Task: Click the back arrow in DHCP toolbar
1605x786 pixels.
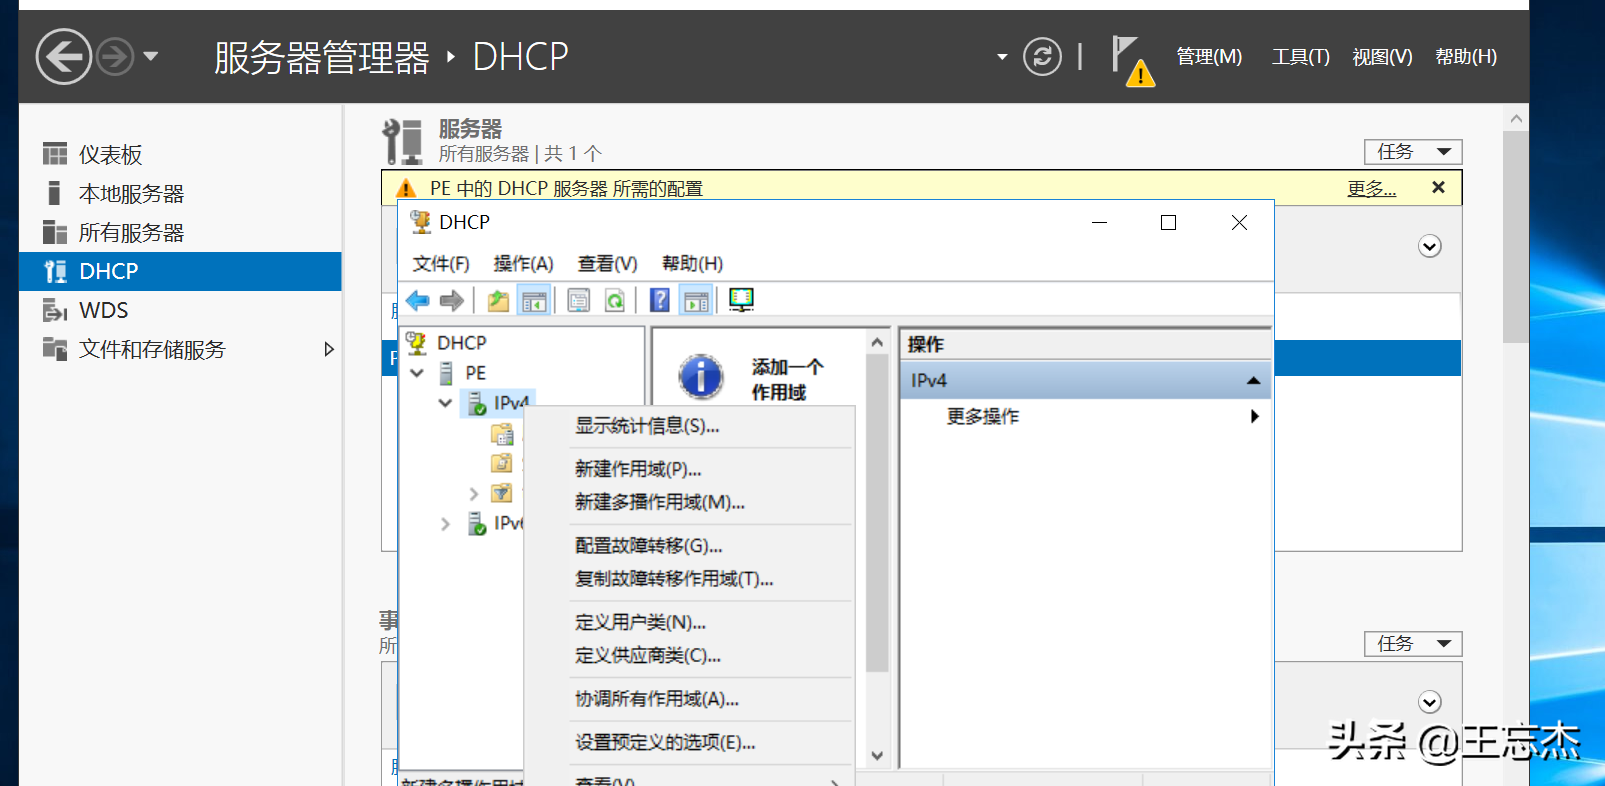Action: pyautogui.click(x=418, y=300)
